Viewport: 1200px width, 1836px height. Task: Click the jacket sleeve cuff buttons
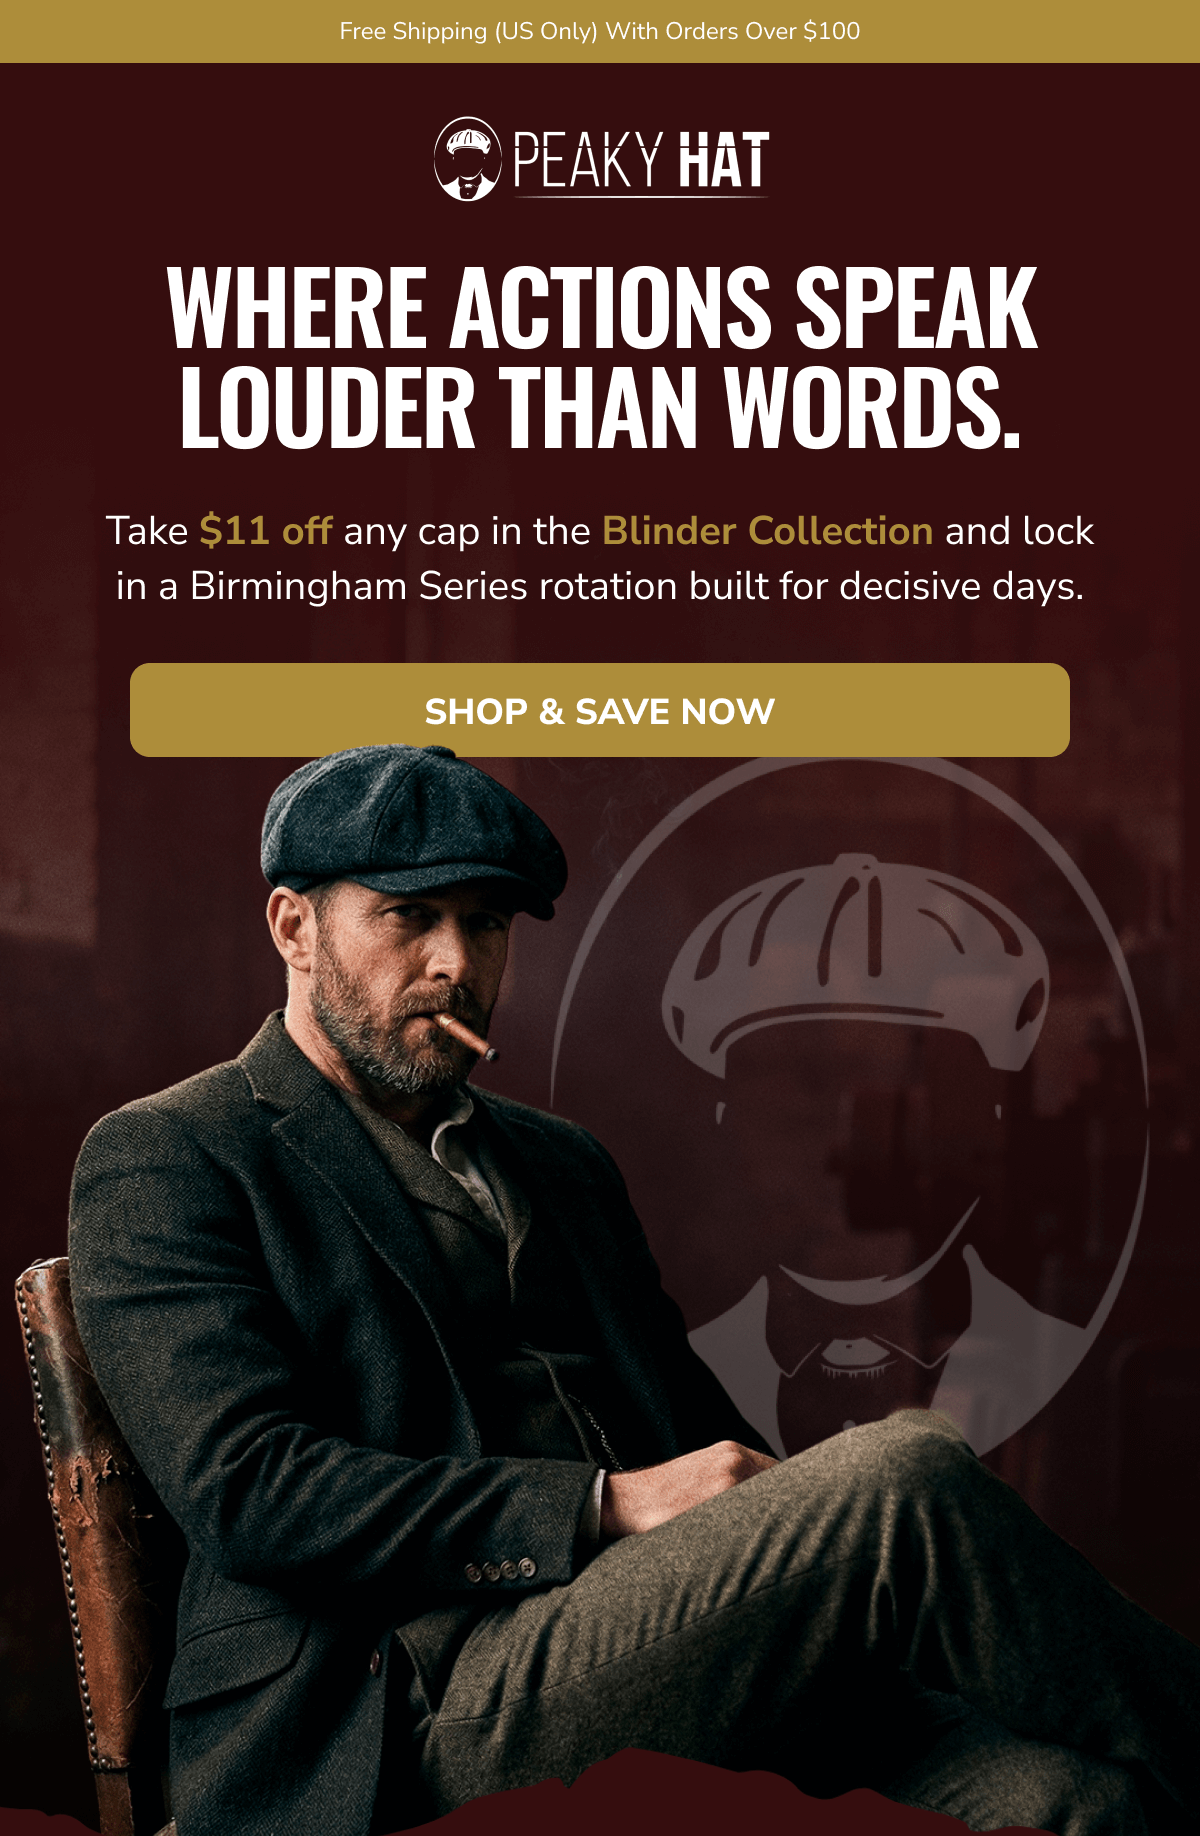(501, 1570)
